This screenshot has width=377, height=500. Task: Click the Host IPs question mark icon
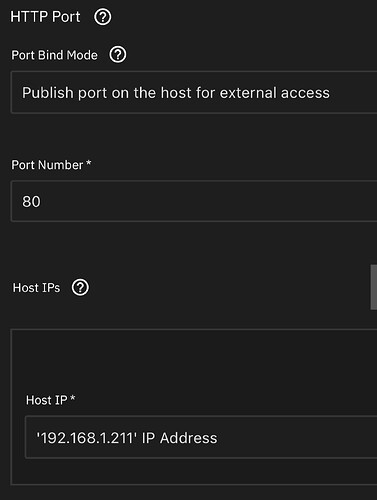(x=80, y=287)
